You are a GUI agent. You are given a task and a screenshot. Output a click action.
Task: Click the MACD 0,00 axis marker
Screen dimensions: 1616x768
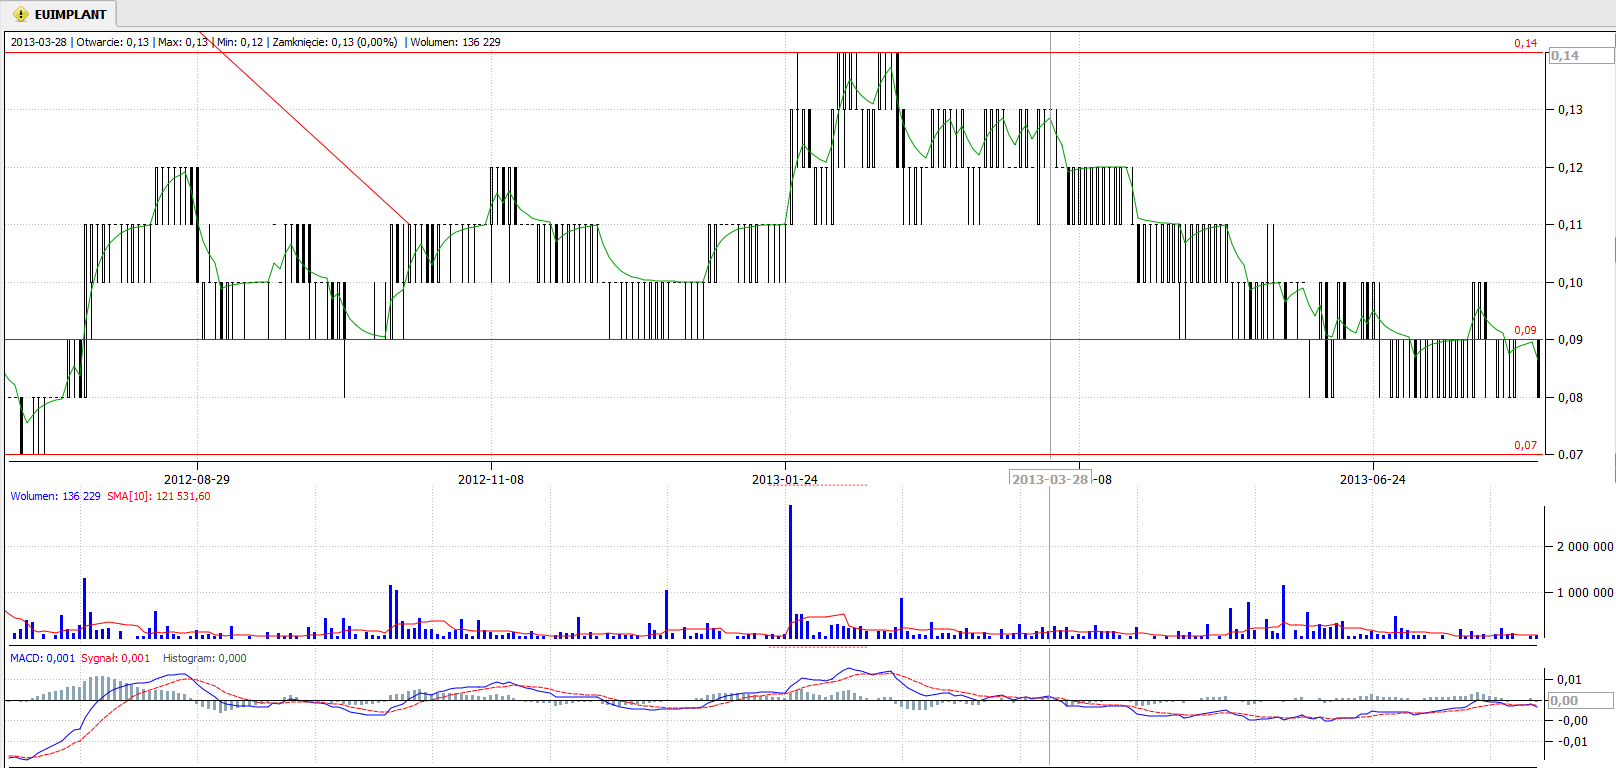[x=1580, y=700]
